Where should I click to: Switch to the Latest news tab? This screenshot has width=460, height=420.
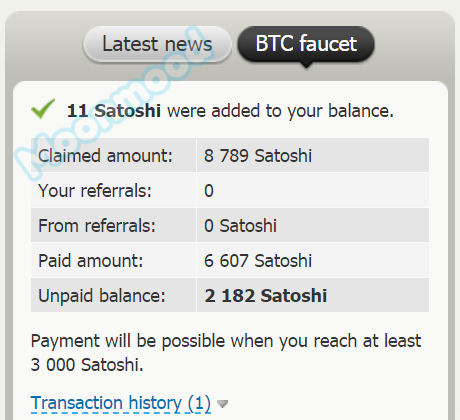coord(157,44)
